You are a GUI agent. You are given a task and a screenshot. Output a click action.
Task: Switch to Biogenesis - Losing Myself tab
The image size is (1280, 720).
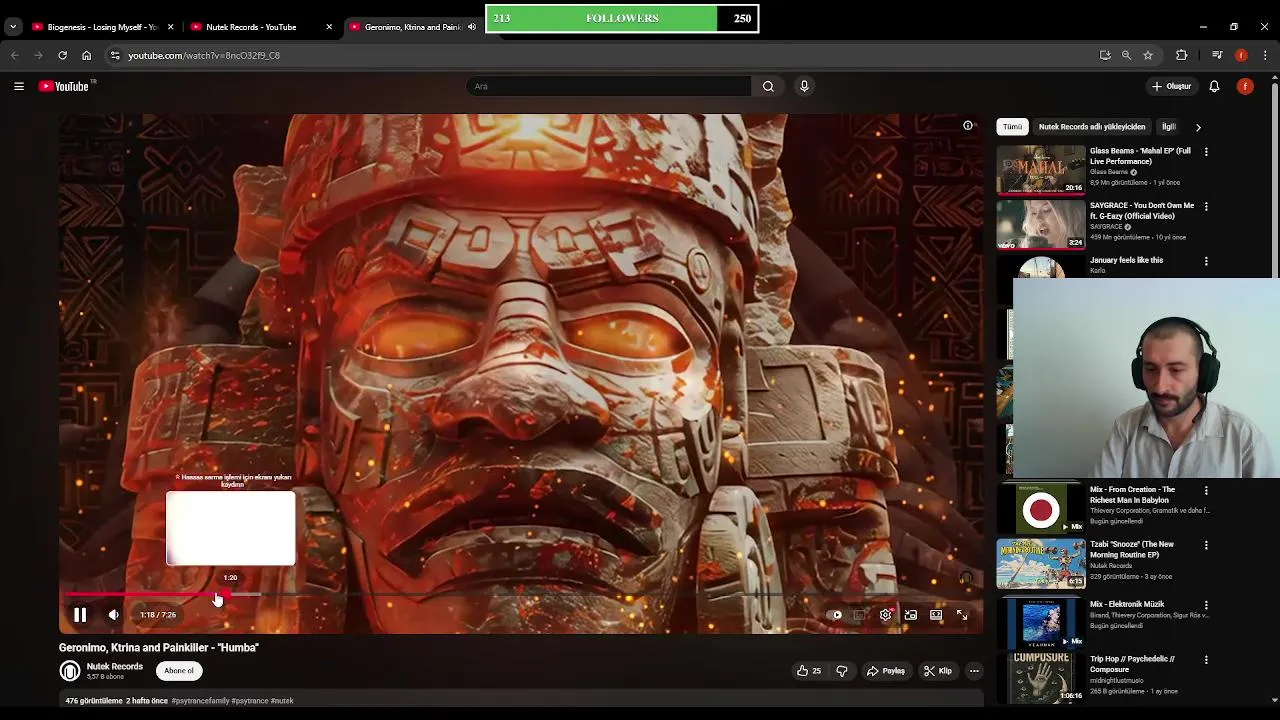tap(103, 27)
